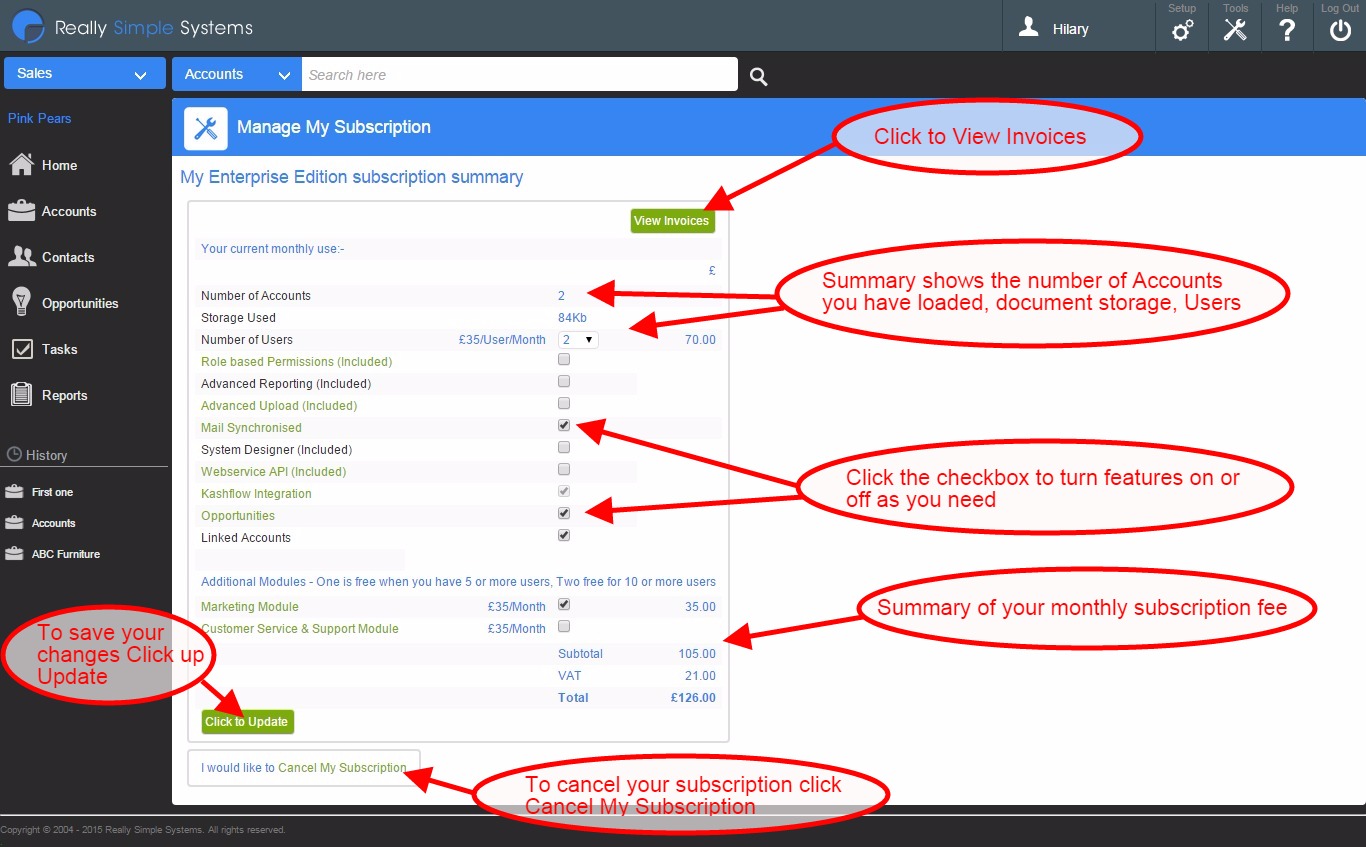Enable Customer Service & Support Module checkbox
This screenshot has height=847, width=1366.
(x=564, y=626)
